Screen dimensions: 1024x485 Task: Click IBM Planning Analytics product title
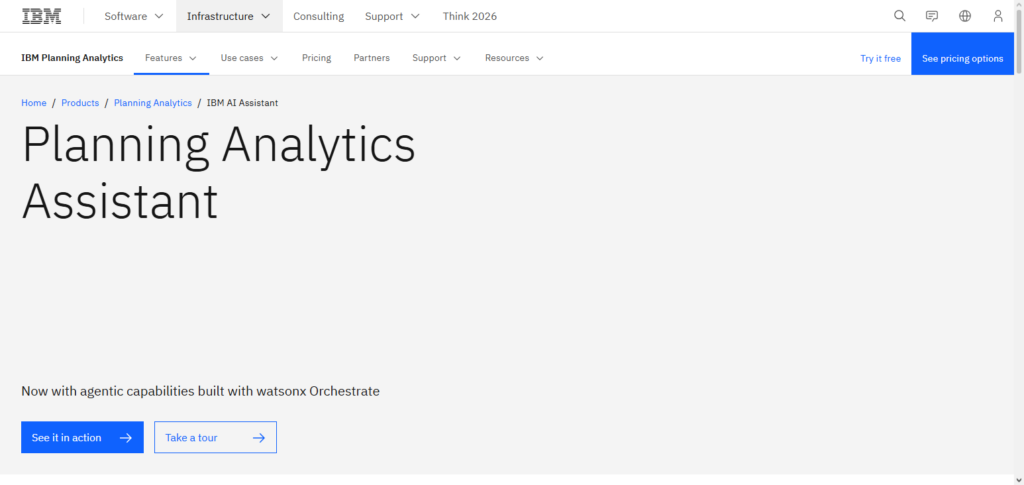72,58
